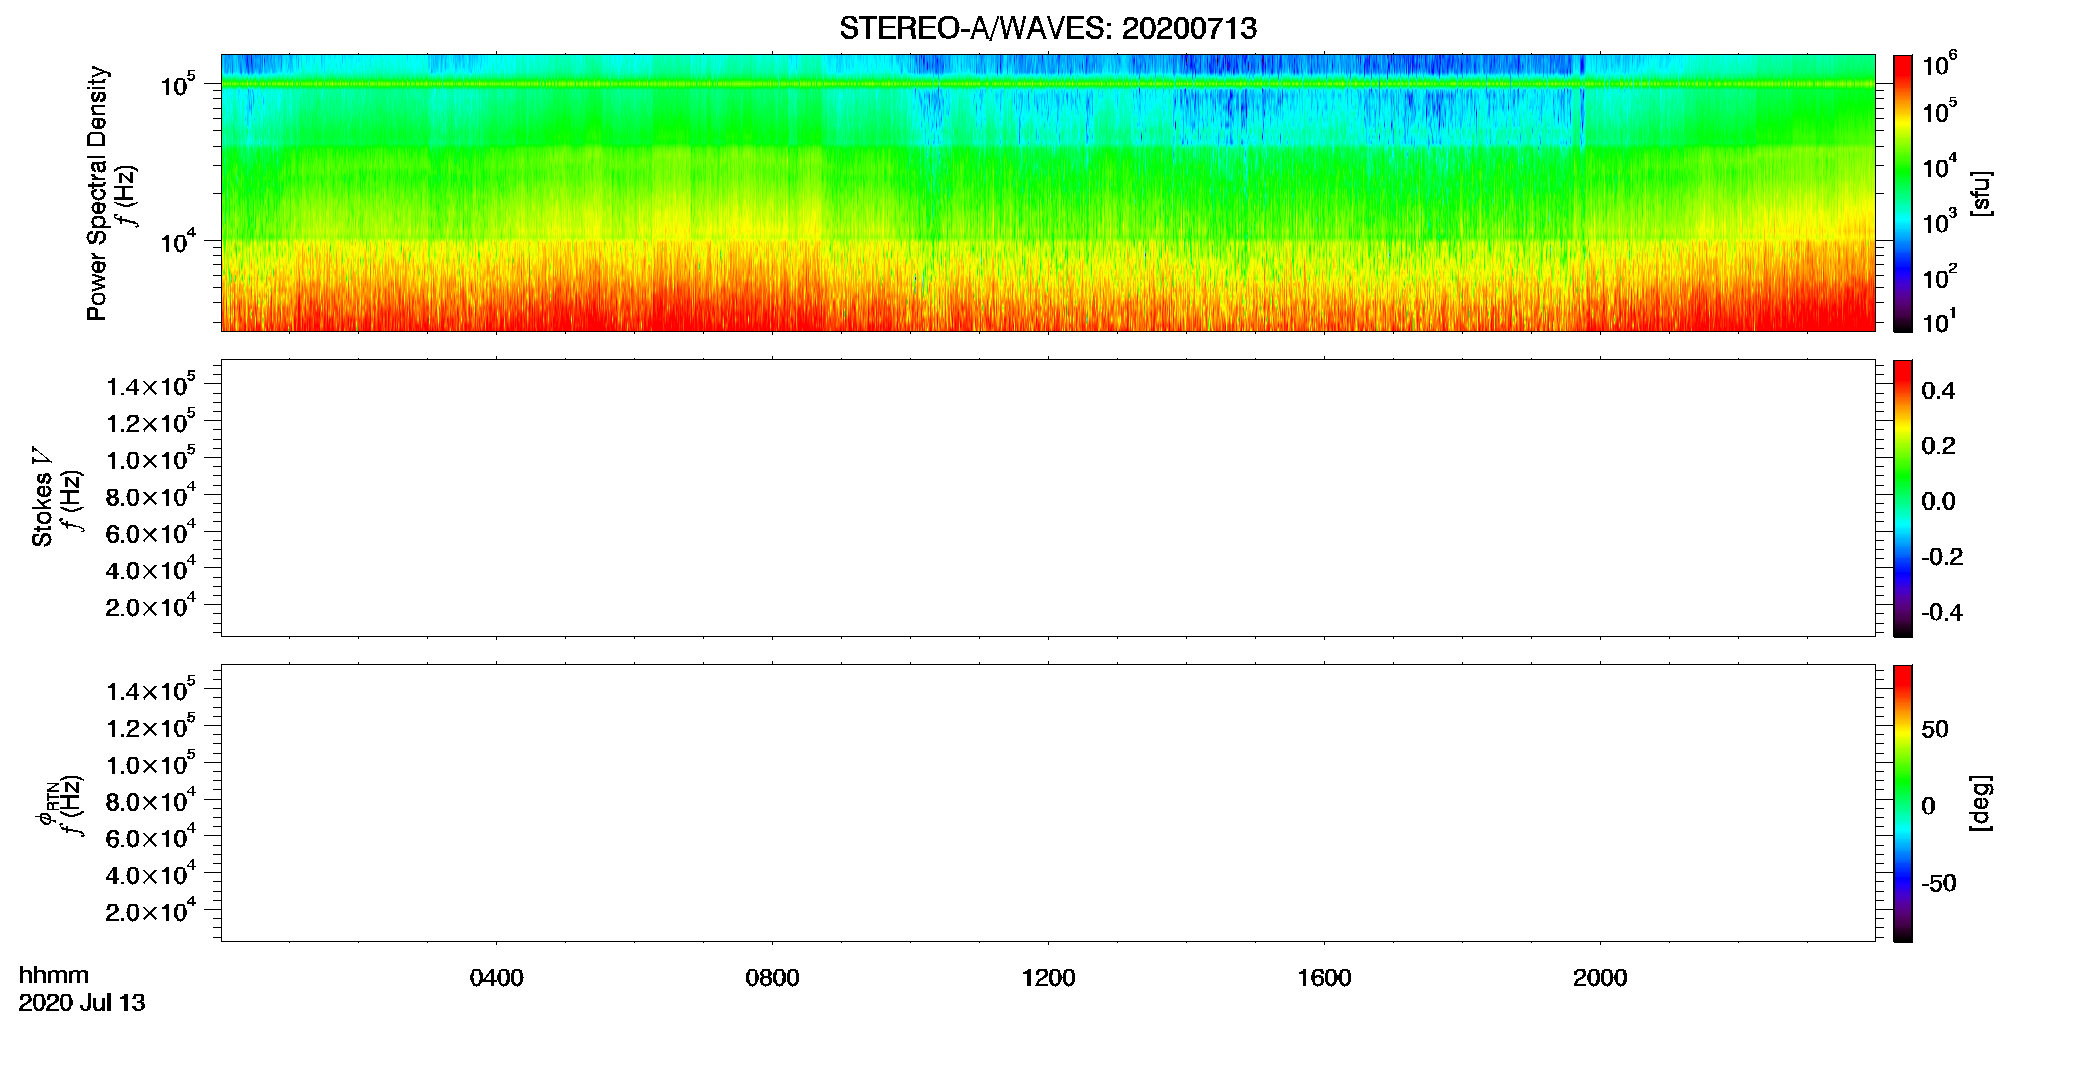Click the 10^1 label on sfu color bar
Image resolution: width=2096 pixels, height=1080 pixels.
pyautogui.click(x=1939, y=321)
